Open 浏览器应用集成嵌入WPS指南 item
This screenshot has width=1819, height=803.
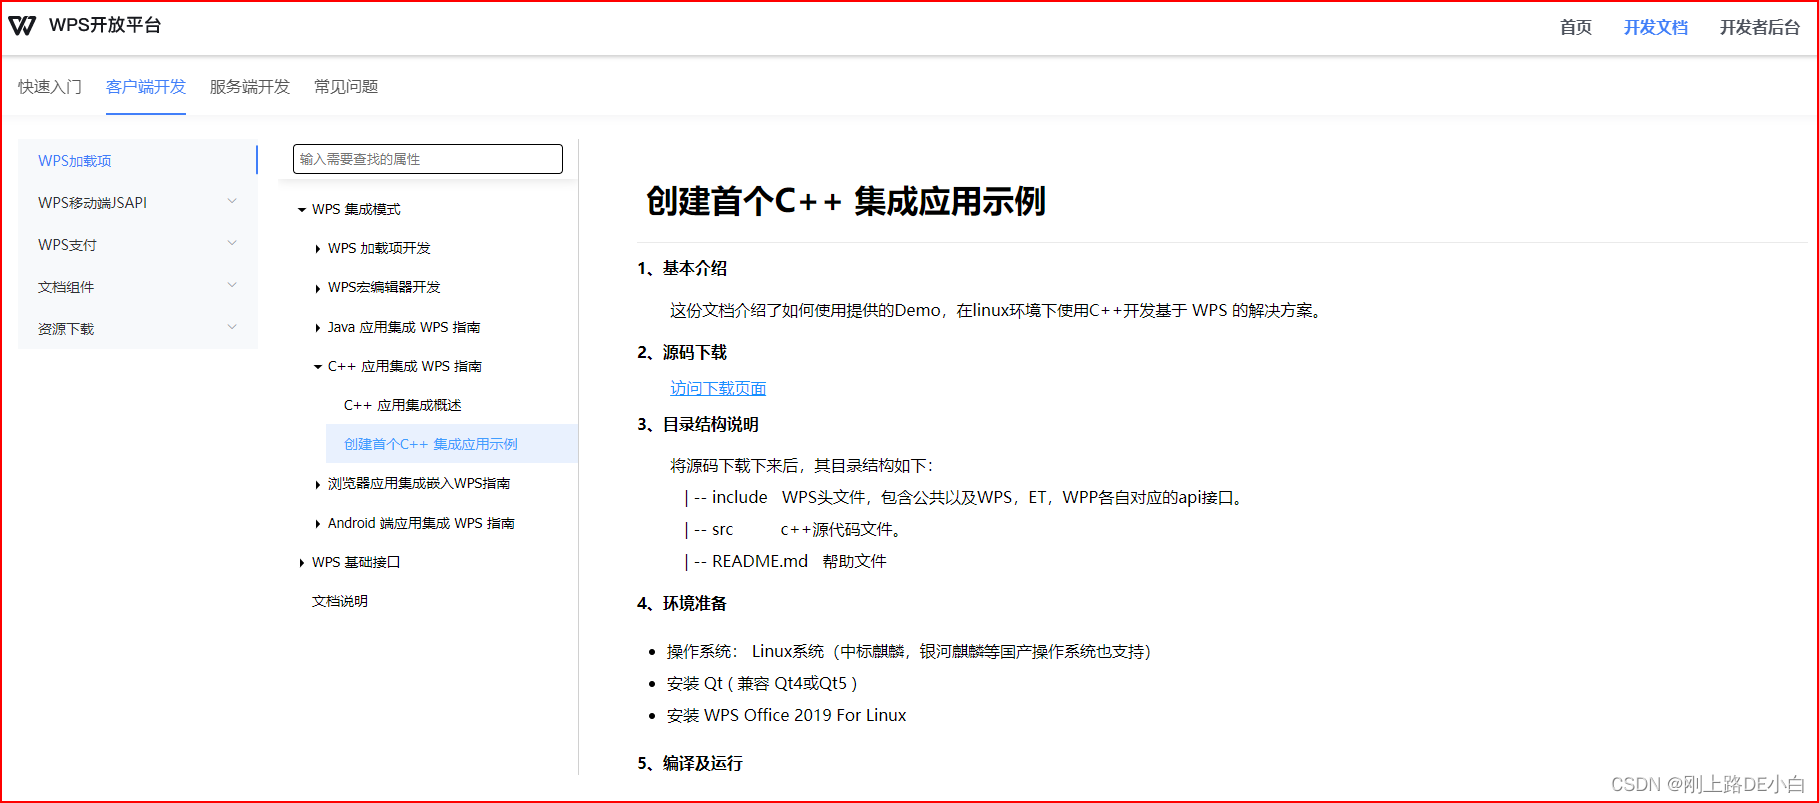pos(419,483)
